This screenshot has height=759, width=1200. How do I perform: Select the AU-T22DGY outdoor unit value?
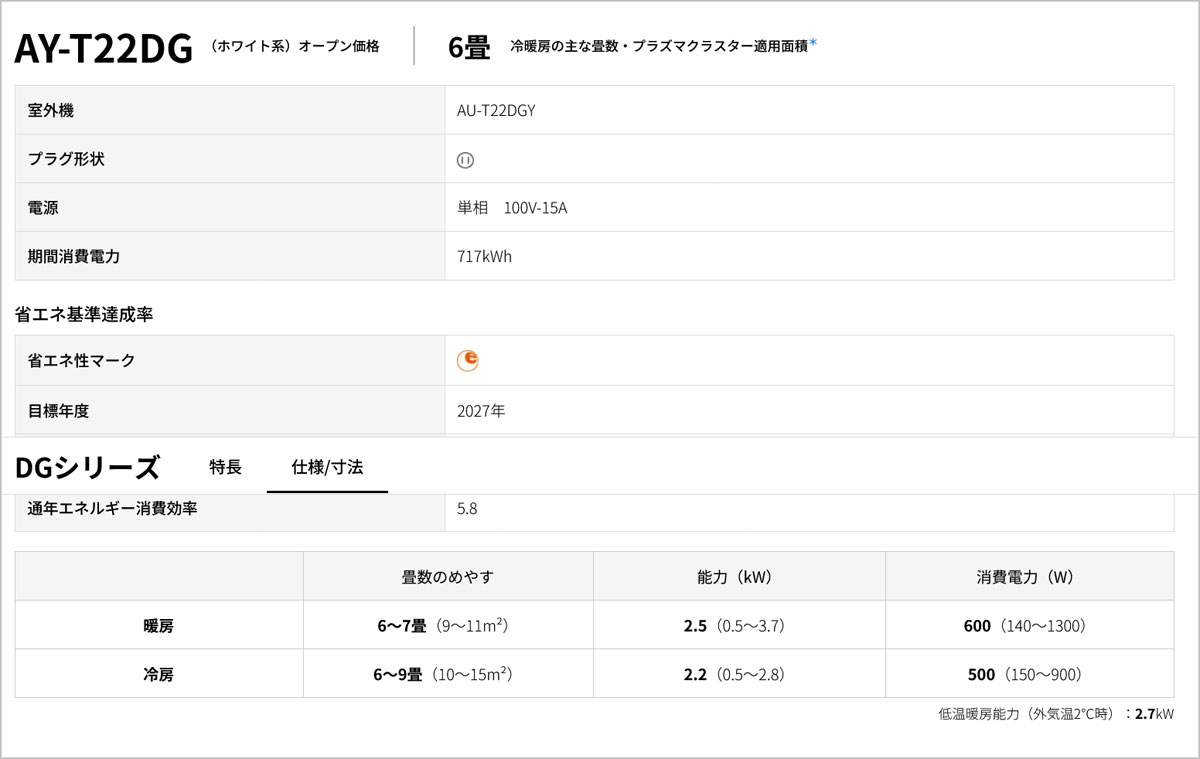496,111
